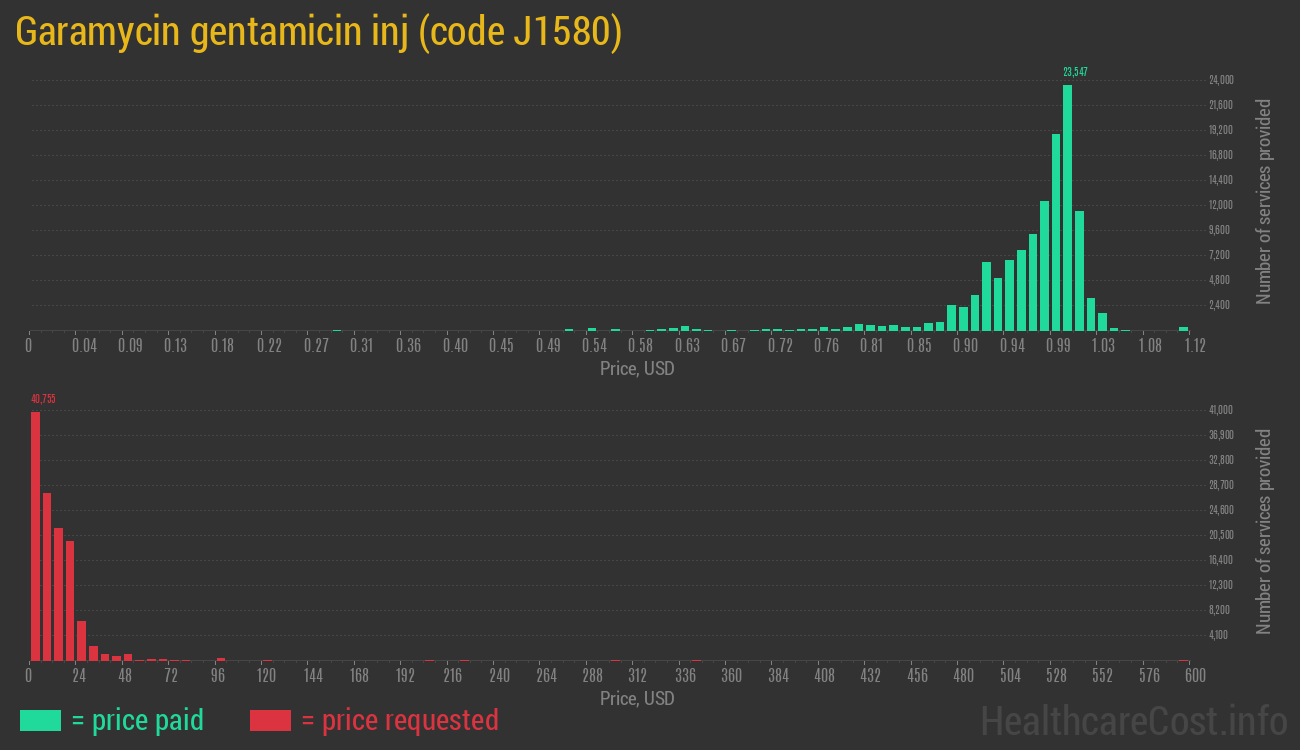
Task: Click the '= price paid' legend label
Action: pos(138,720)
